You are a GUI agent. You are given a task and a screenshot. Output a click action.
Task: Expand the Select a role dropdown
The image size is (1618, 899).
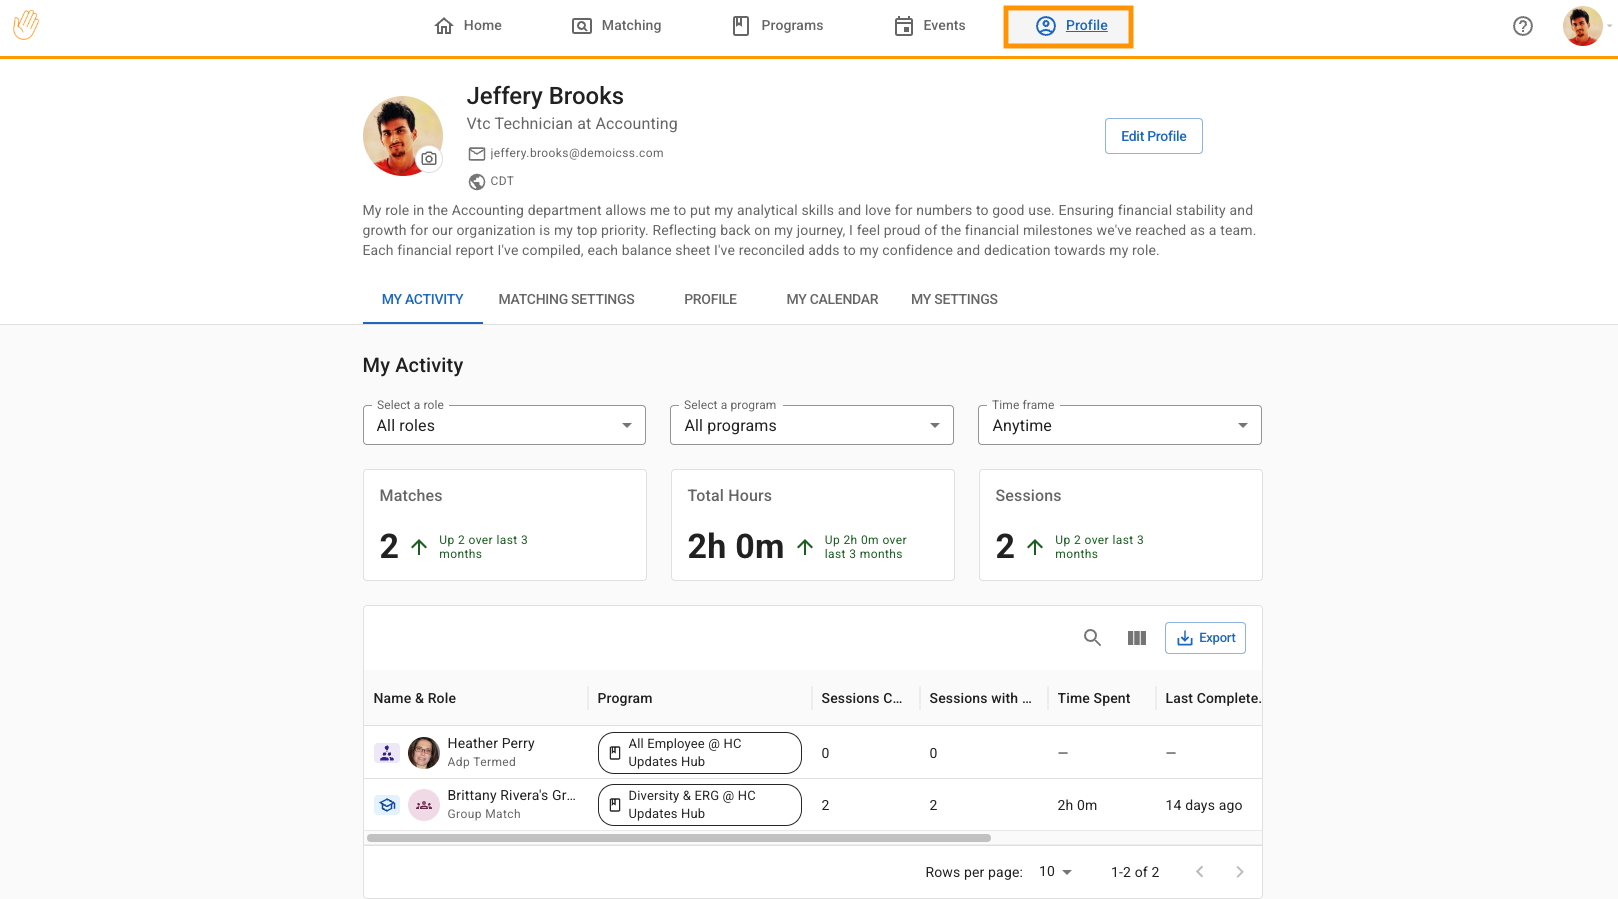504,425
